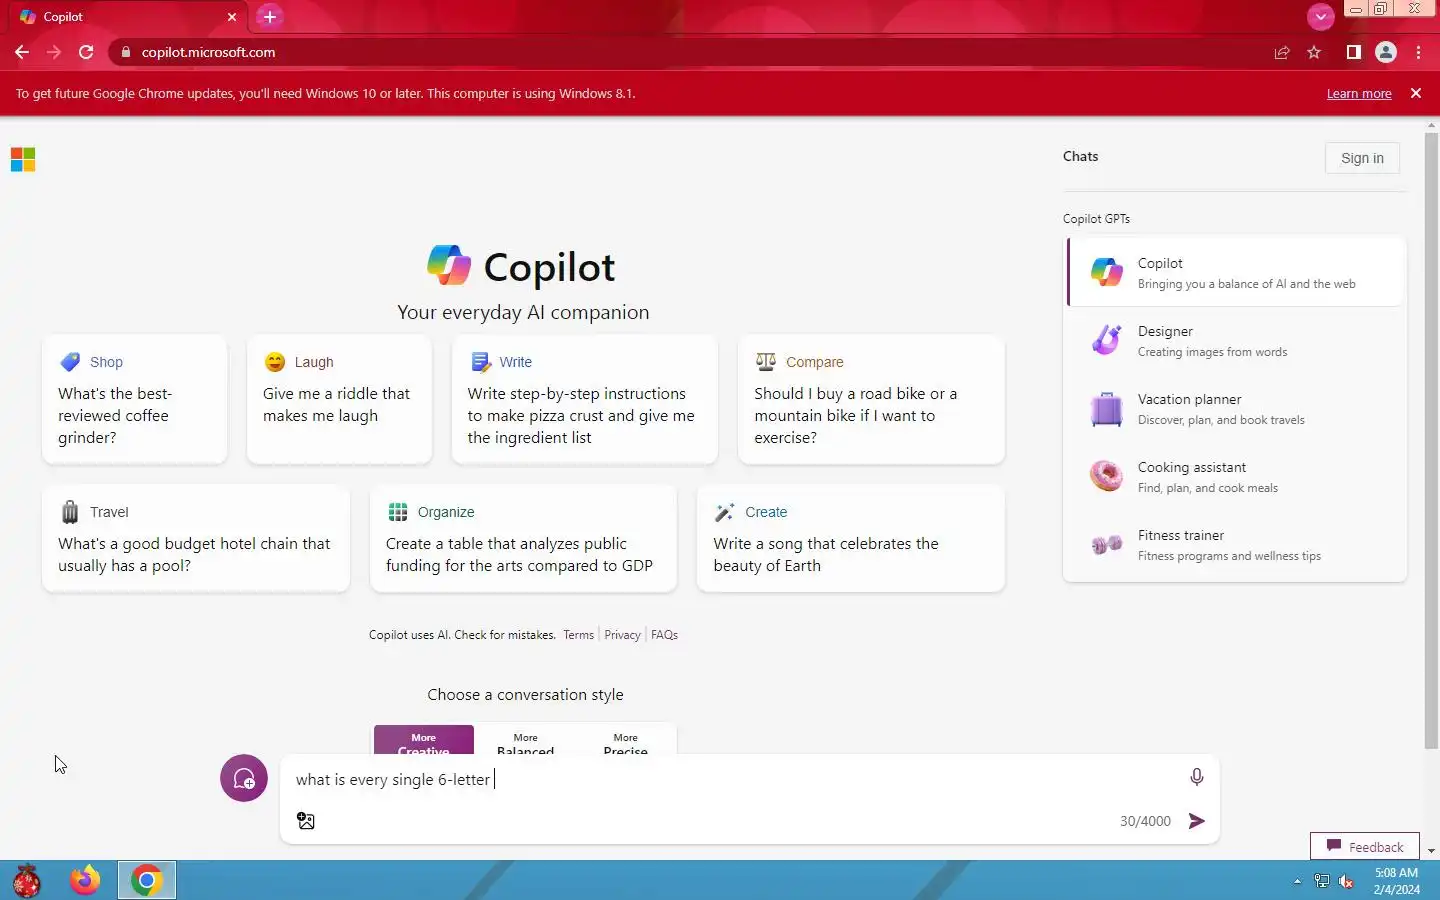This screenshot has width=1440, height=900.
Task: Reload the page with refresh icon
Action: coord(86,52)
